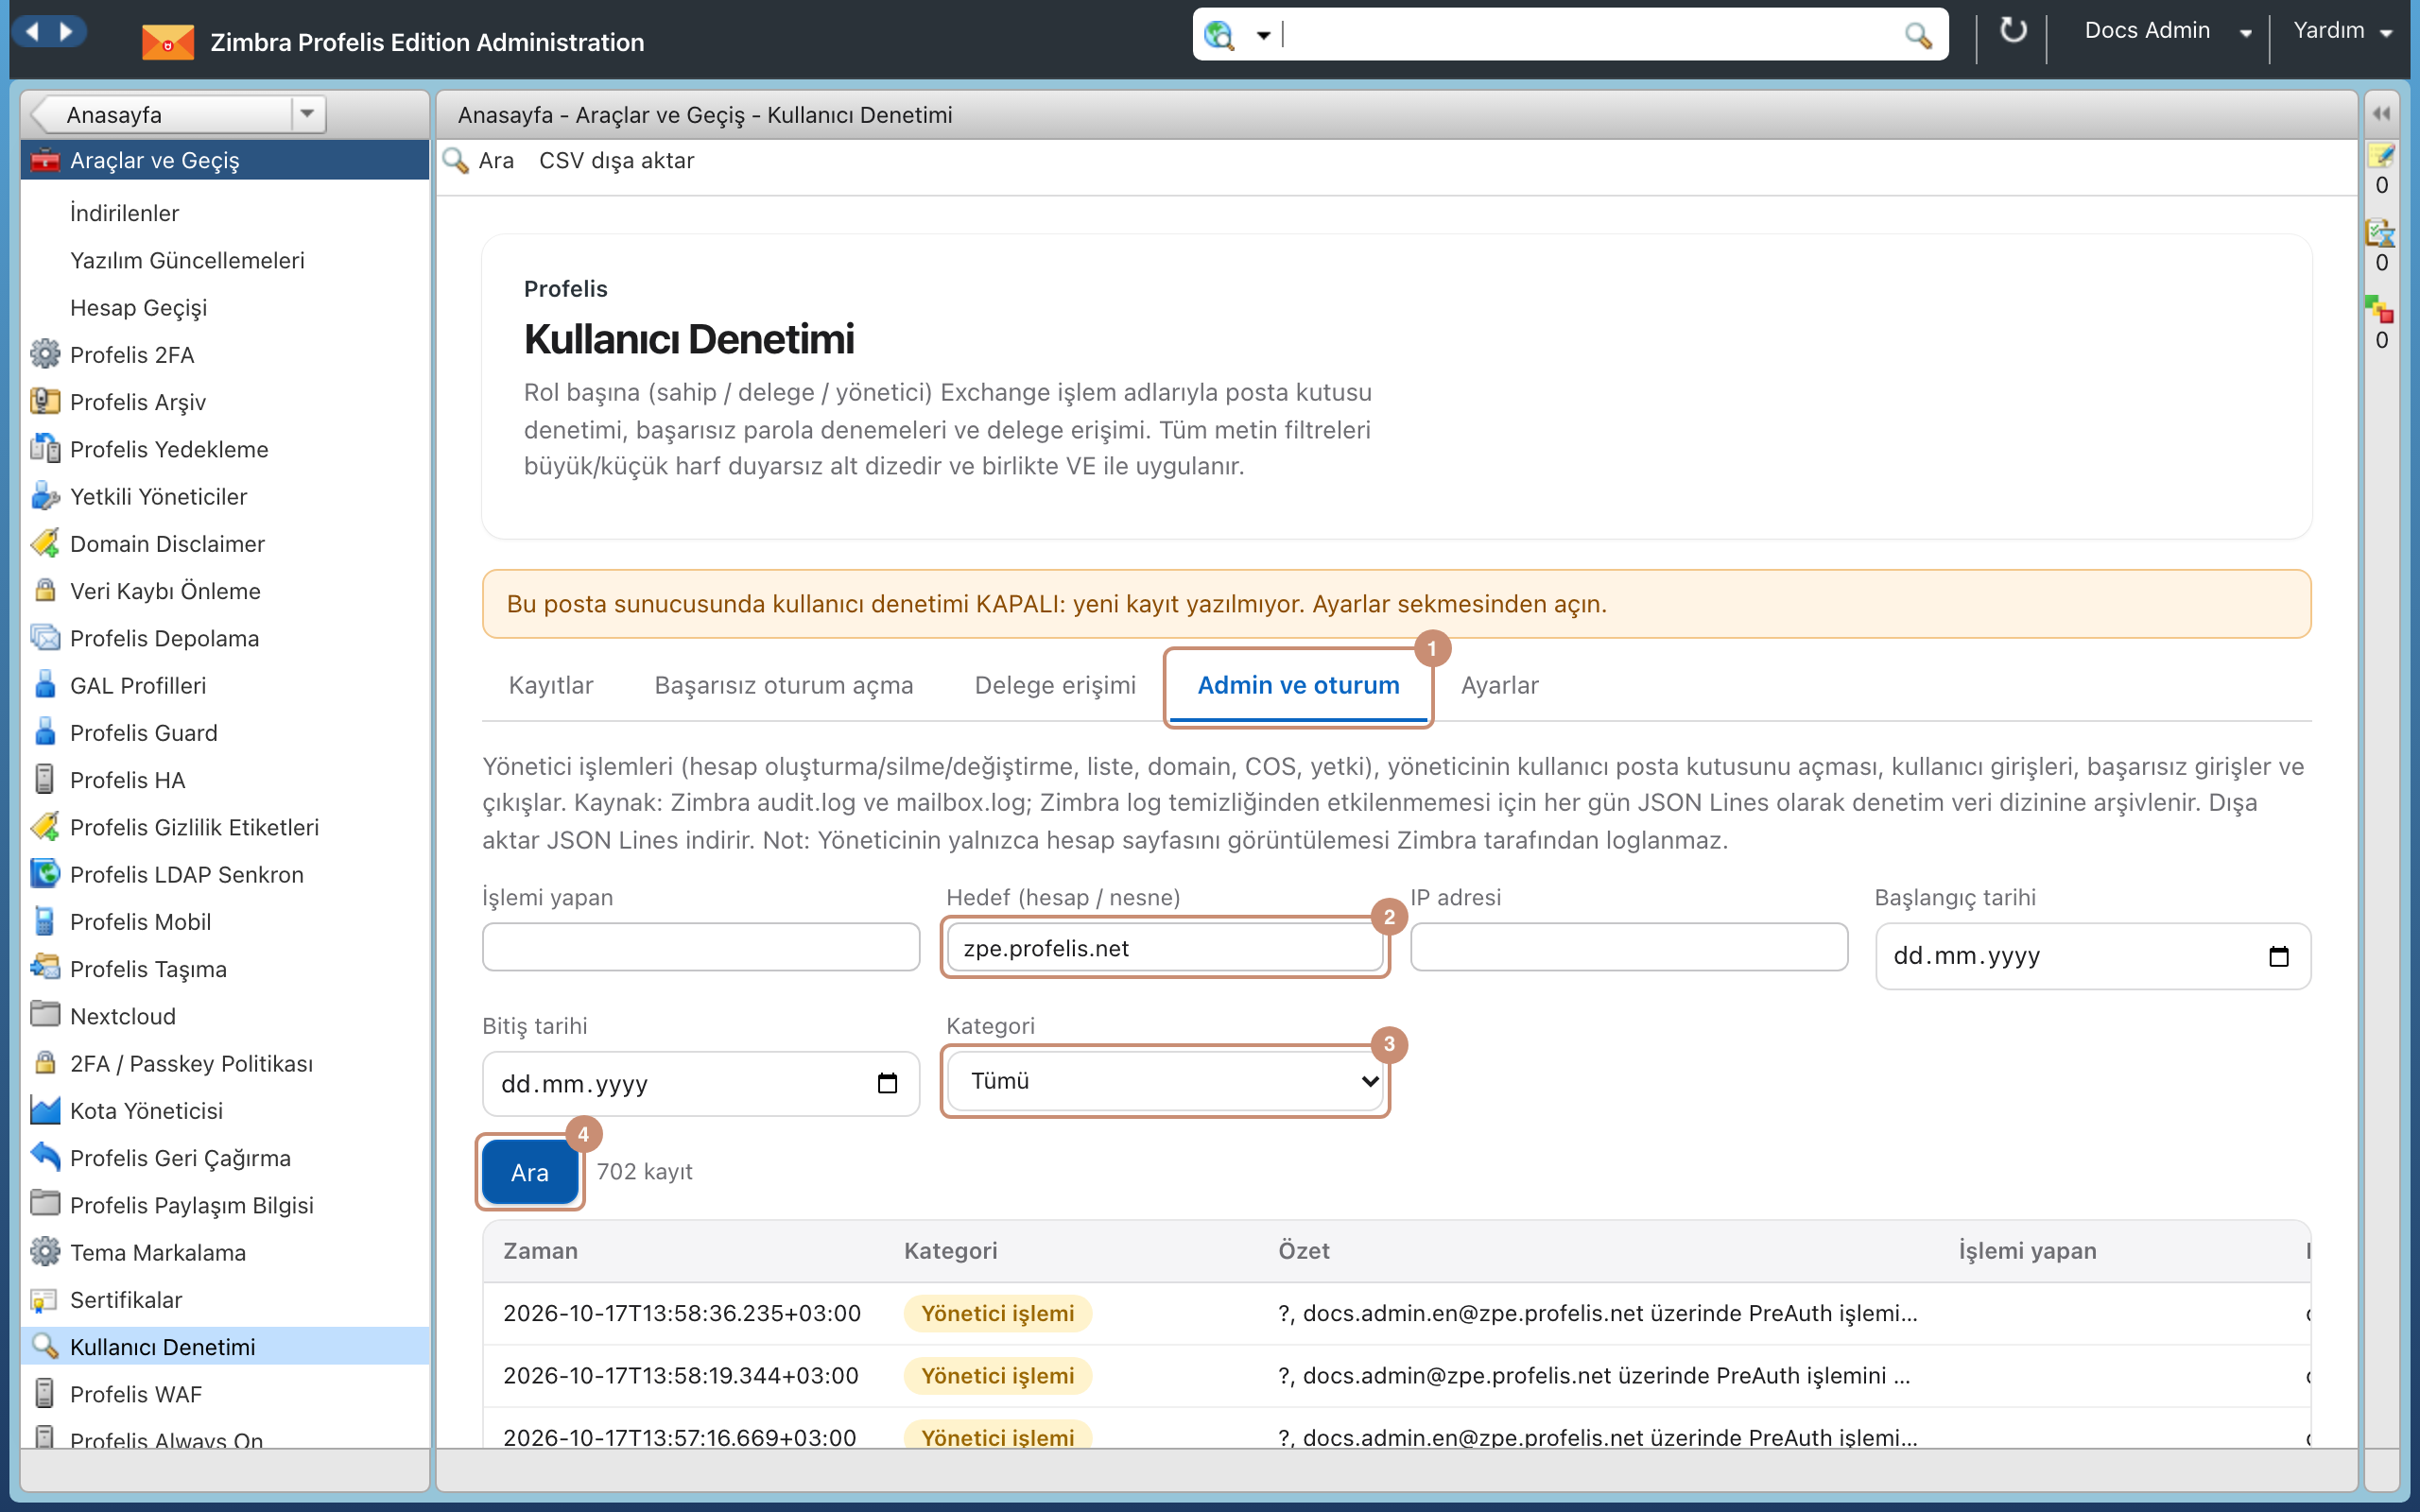The width and height of the screenshot is (2420, 1512).
Task: Expand the Docs Admin user menu
Action: point(2246,33)
